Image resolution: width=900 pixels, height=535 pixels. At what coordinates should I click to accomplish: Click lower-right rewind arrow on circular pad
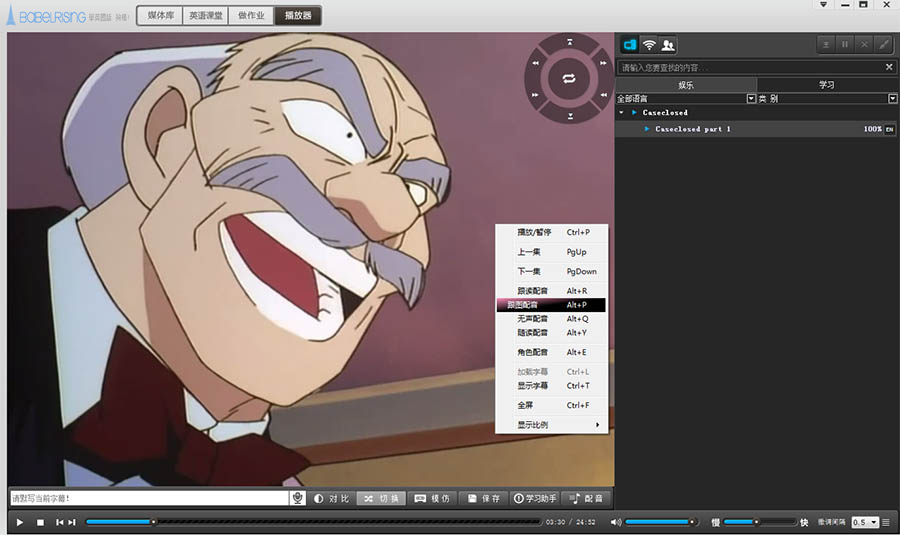pos(603,95)
